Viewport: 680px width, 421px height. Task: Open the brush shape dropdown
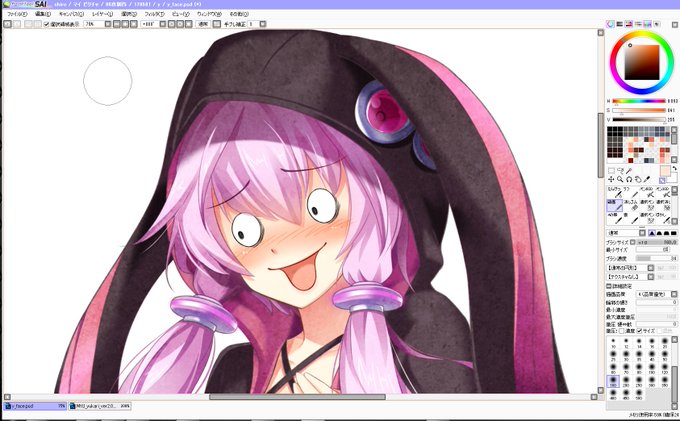(651, 268)
